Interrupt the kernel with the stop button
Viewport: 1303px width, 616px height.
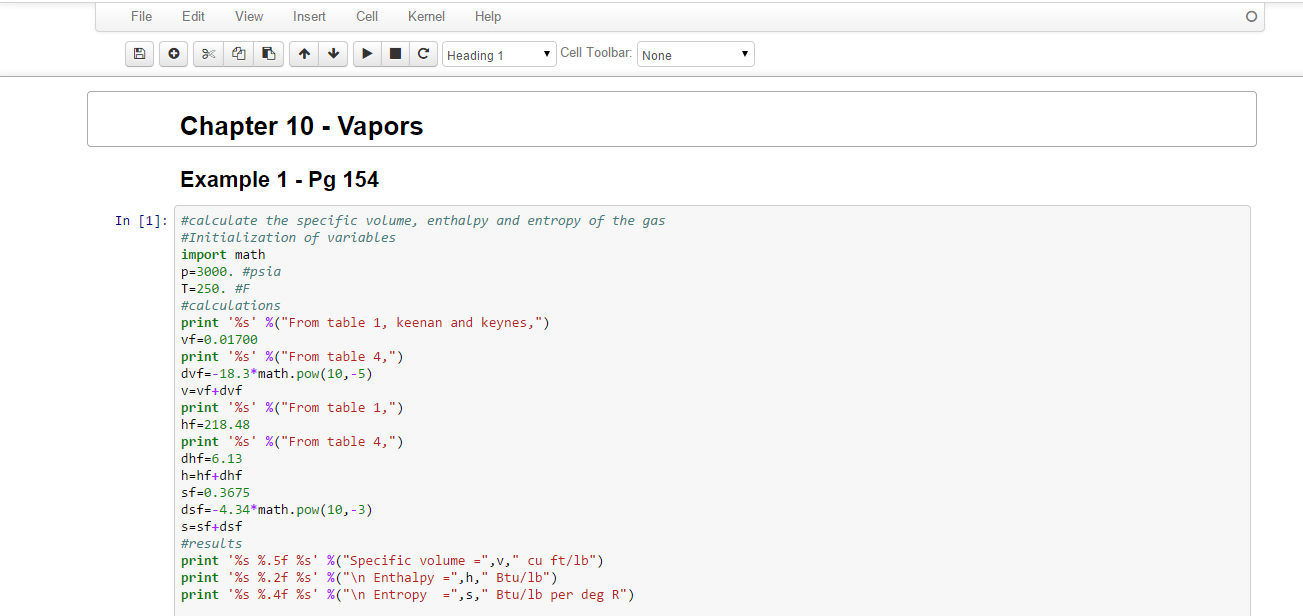click(x=395, y=54)
